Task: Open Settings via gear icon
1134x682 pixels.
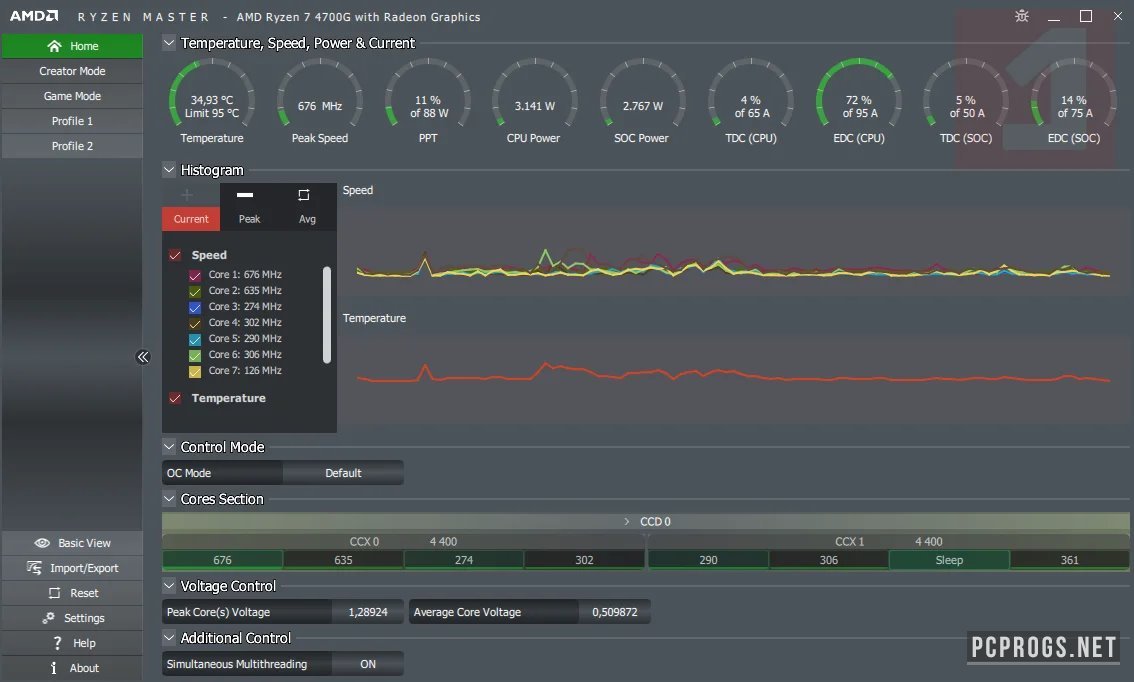Action: 48,618
